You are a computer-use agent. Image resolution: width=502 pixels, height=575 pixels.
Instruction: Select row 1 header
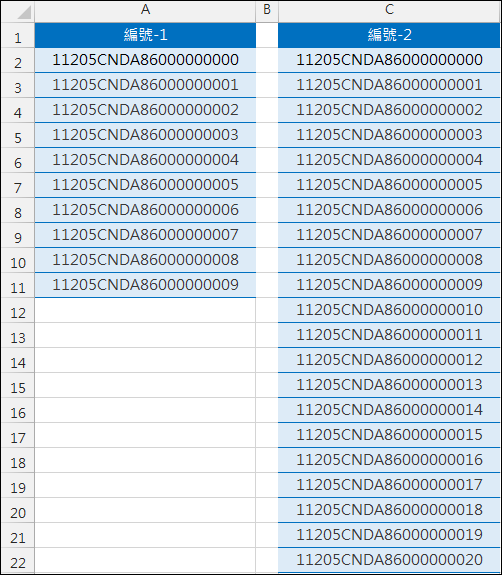pyautogui.click(x=18, y=36)
